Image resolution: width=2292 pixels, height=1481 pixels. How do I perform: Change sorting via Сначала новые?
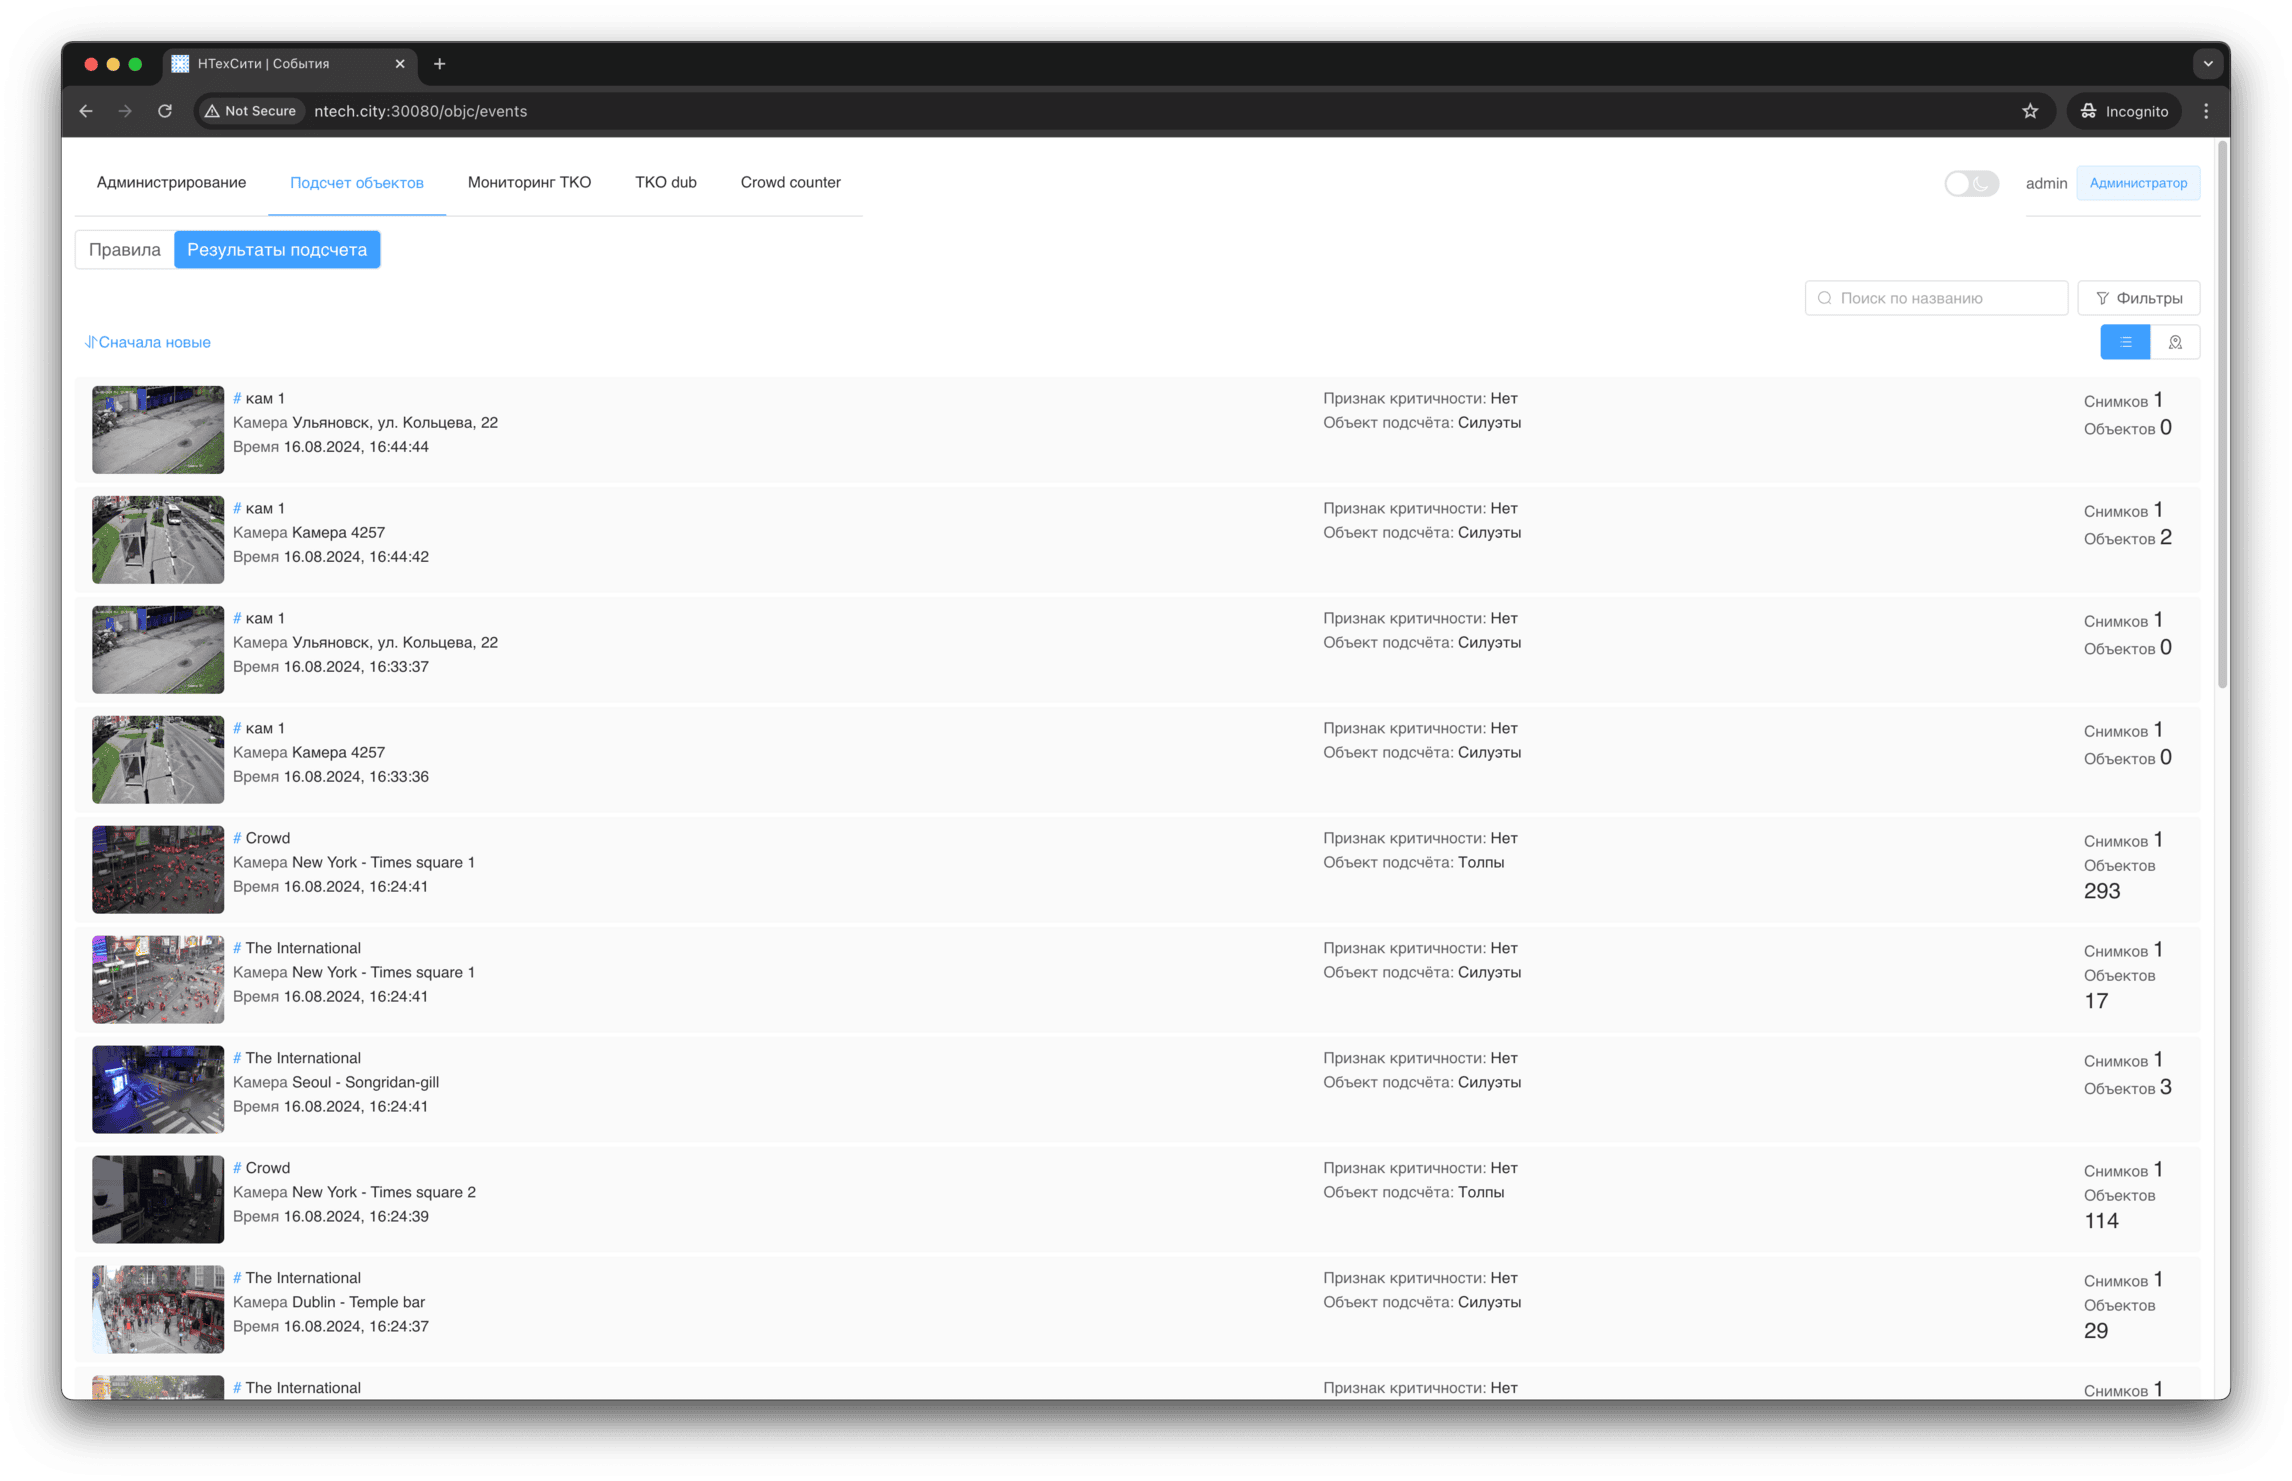[x=148, y=342]
